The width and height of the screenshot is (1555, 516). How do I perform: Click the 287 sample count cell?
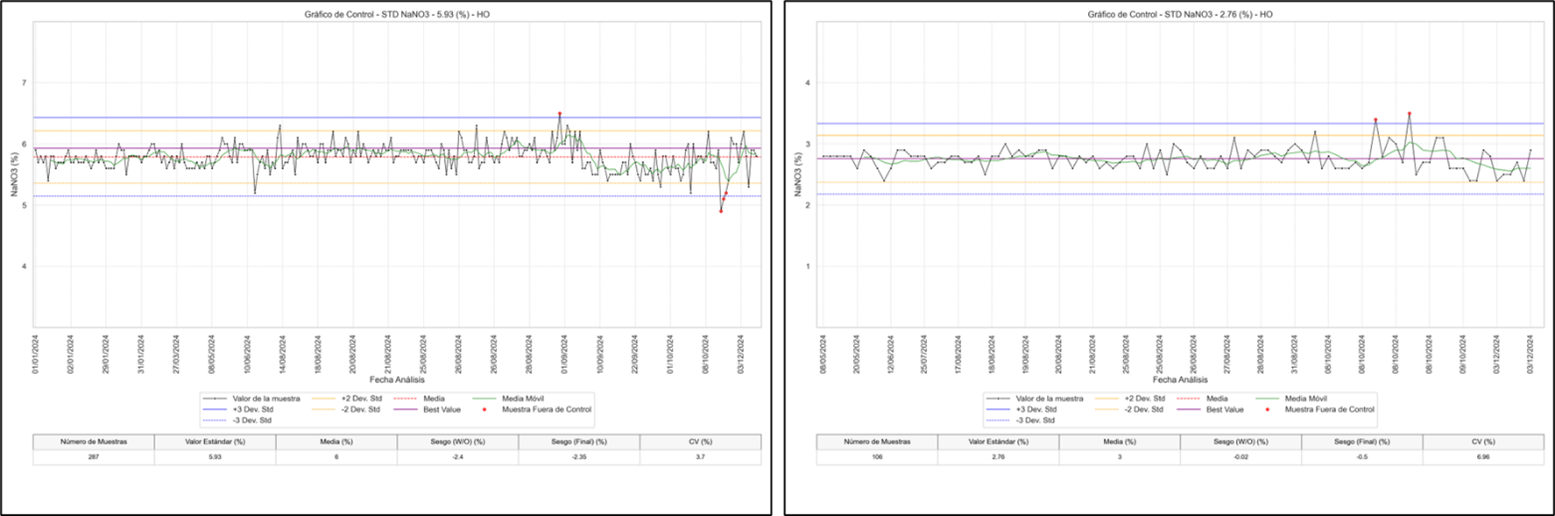pyautogui.click(x=93, y=456)
